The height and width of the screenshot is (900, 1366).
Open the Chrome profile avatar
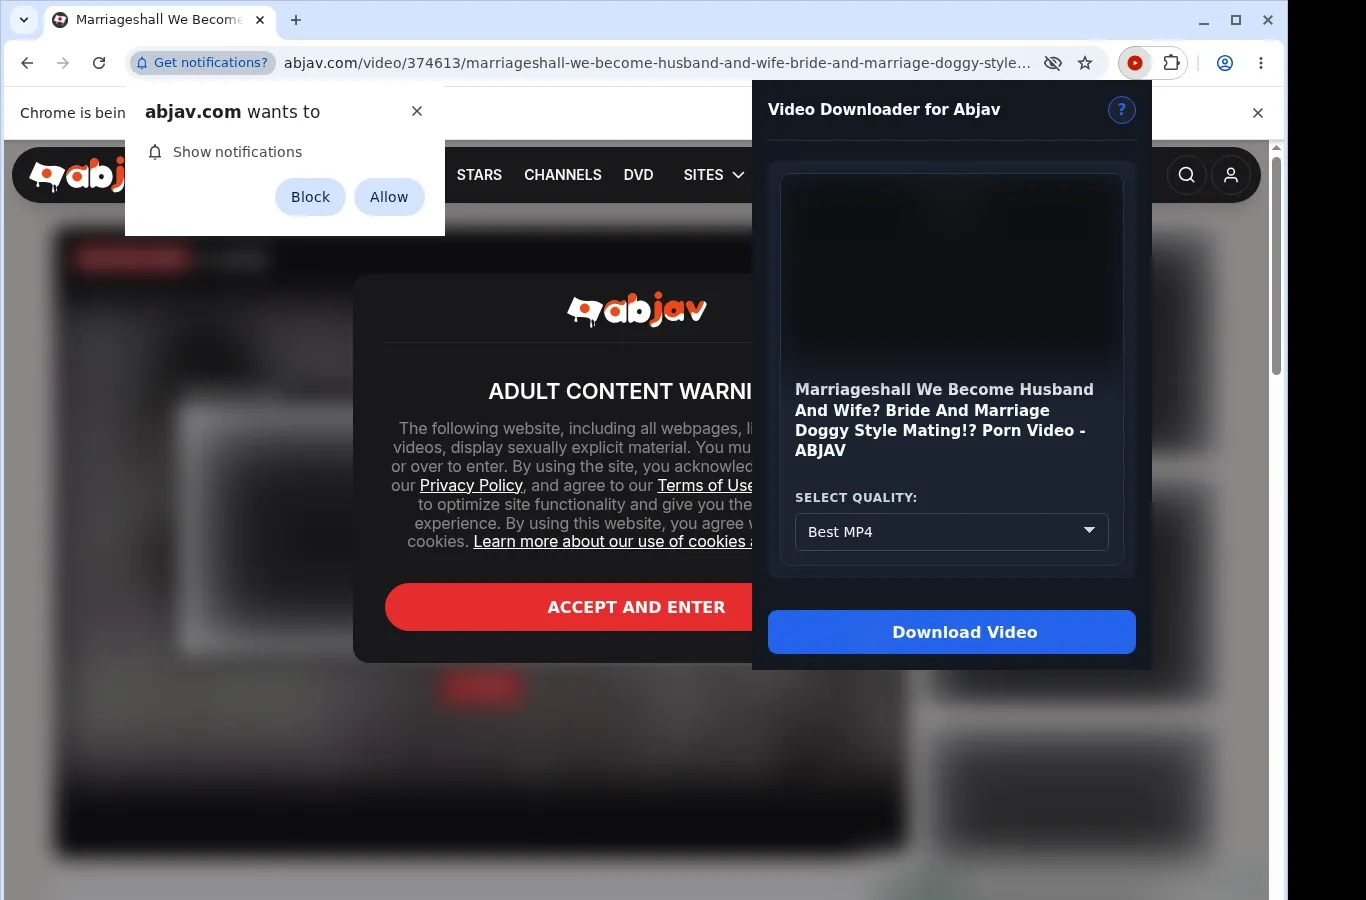click(1225, 63)
